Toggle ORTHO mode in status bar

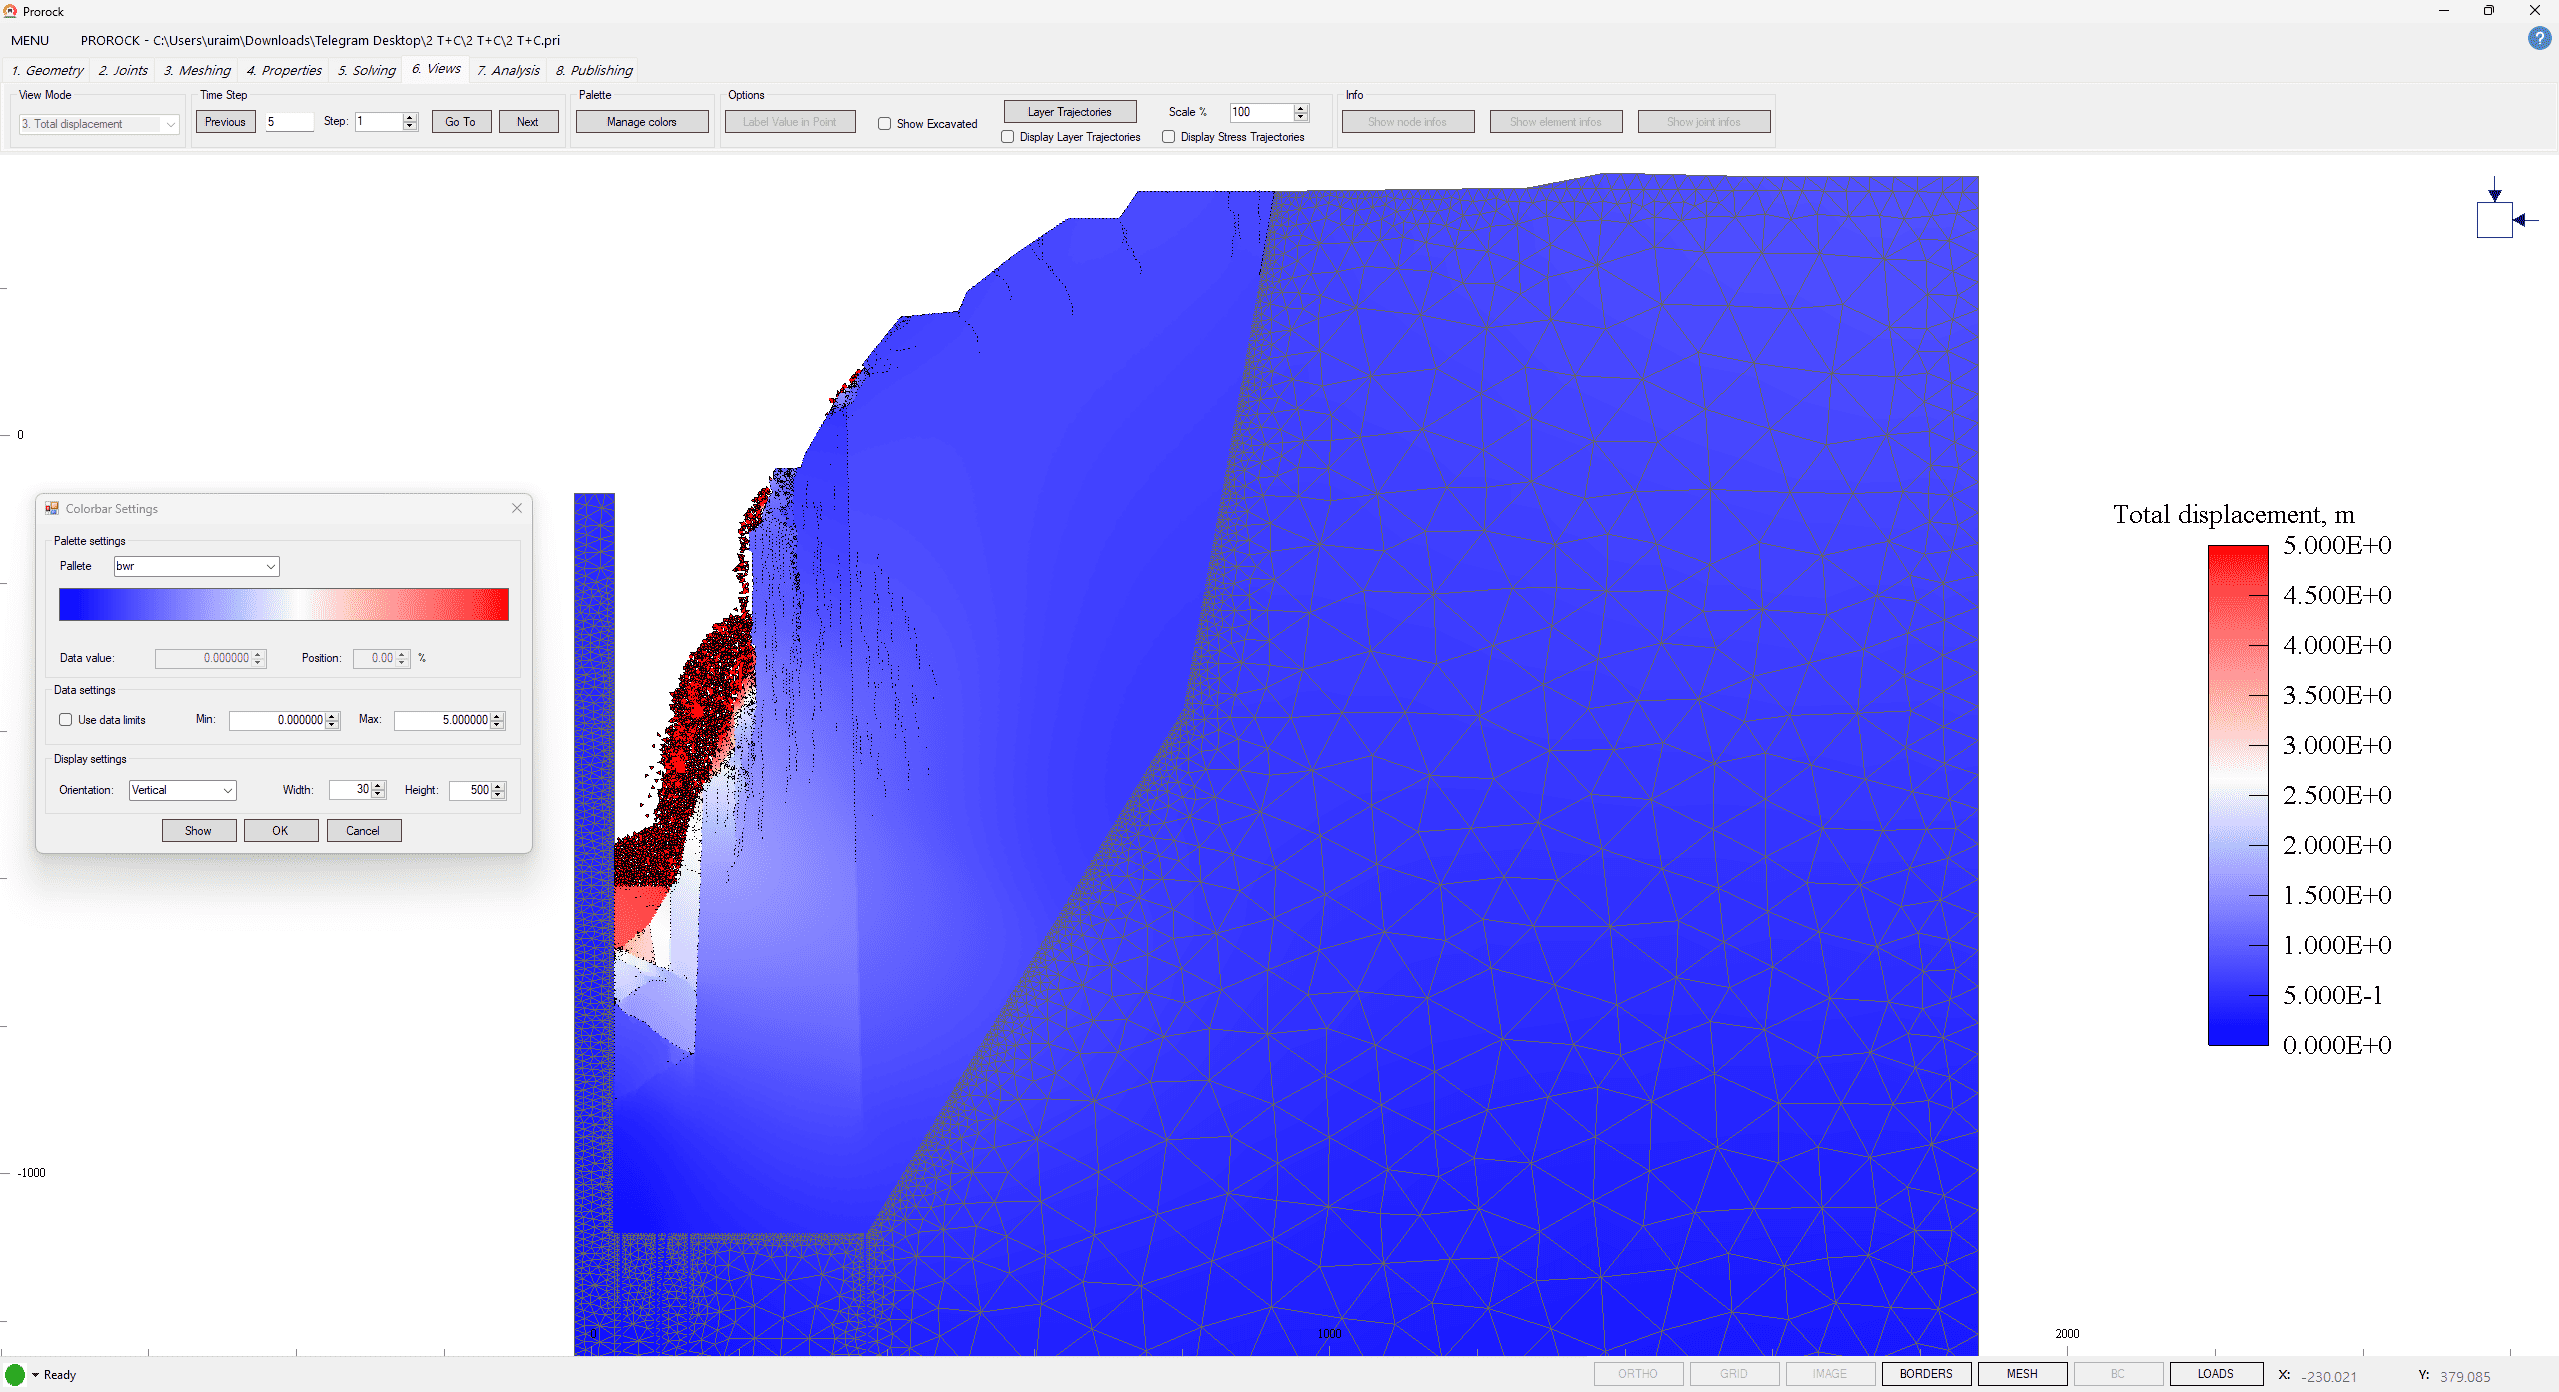(1638, 1374)
